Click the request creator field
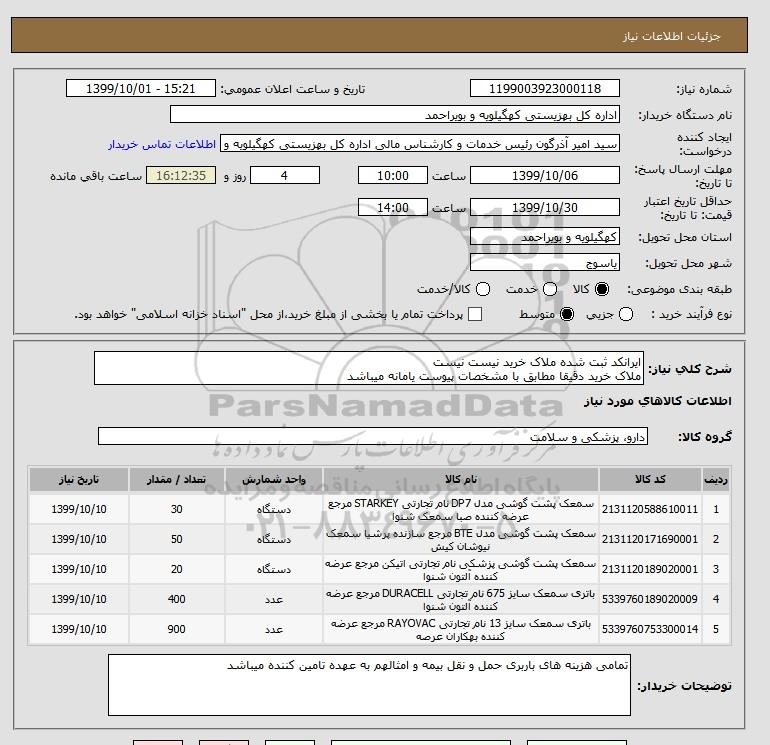This screenshot has width=770, height=745. [420, 144]
